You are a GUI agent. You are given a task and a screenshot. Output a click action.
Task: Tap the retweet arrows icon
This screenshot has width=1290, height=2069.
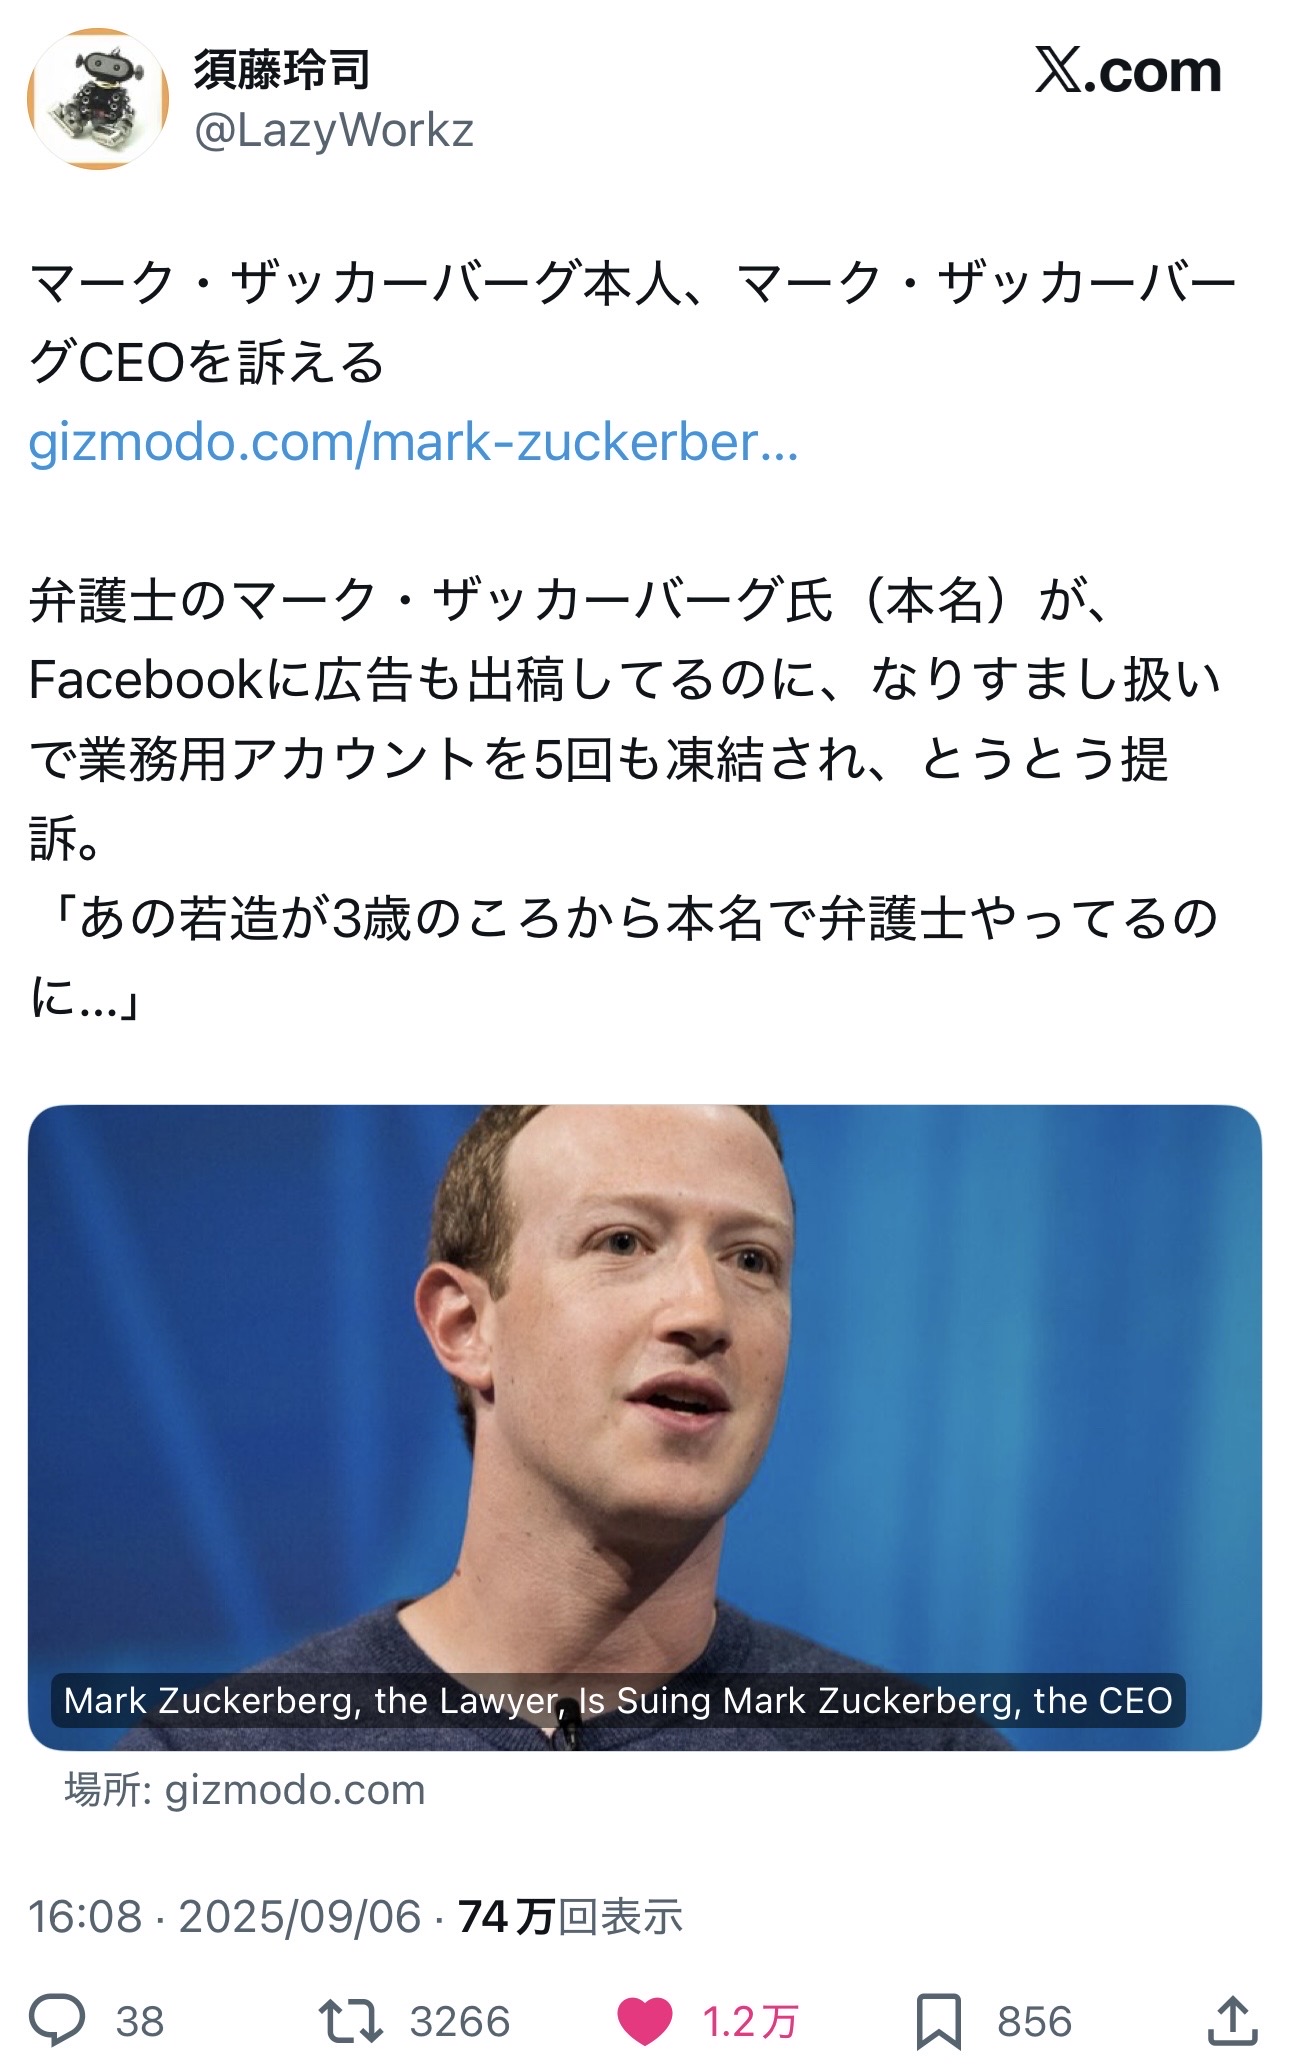coord(350,2021)
